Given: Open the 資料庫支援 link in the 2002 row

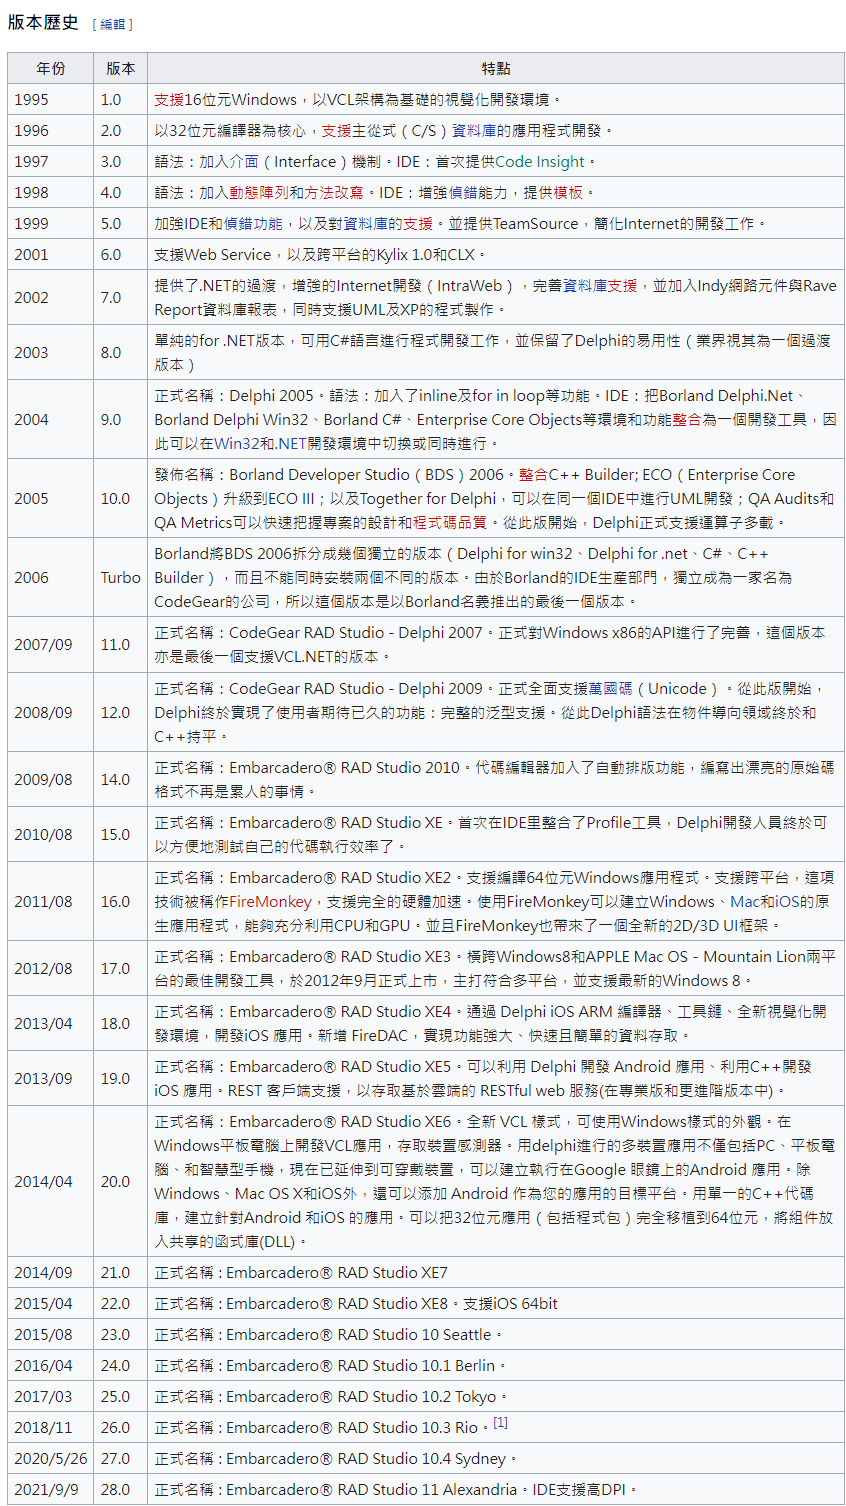Looking at the screenshot, I should 600,286.
